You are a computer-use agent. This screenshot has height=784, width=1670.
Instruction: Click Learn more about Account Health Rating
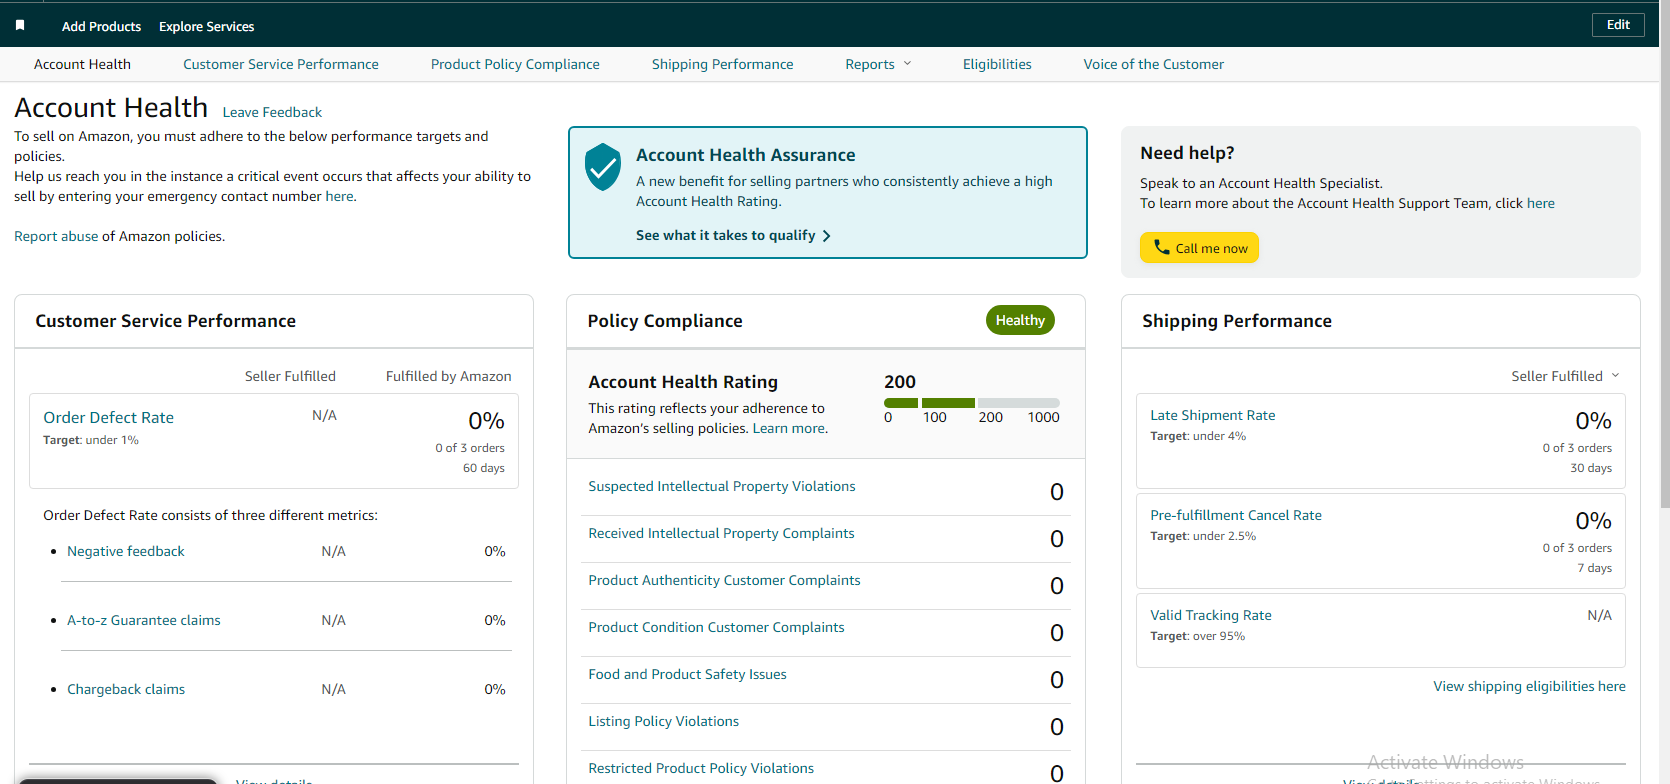789,428
